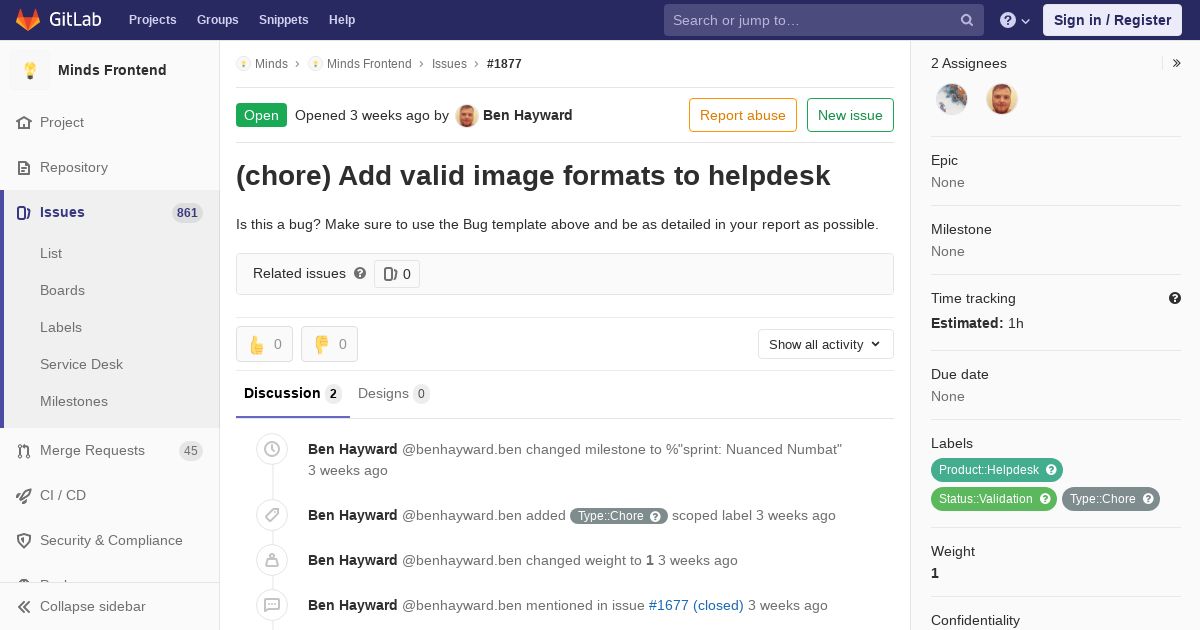This screenshot has width=1200, height=630.
Task: Click the clock icon on milestone activity
Action: [272, 450]
